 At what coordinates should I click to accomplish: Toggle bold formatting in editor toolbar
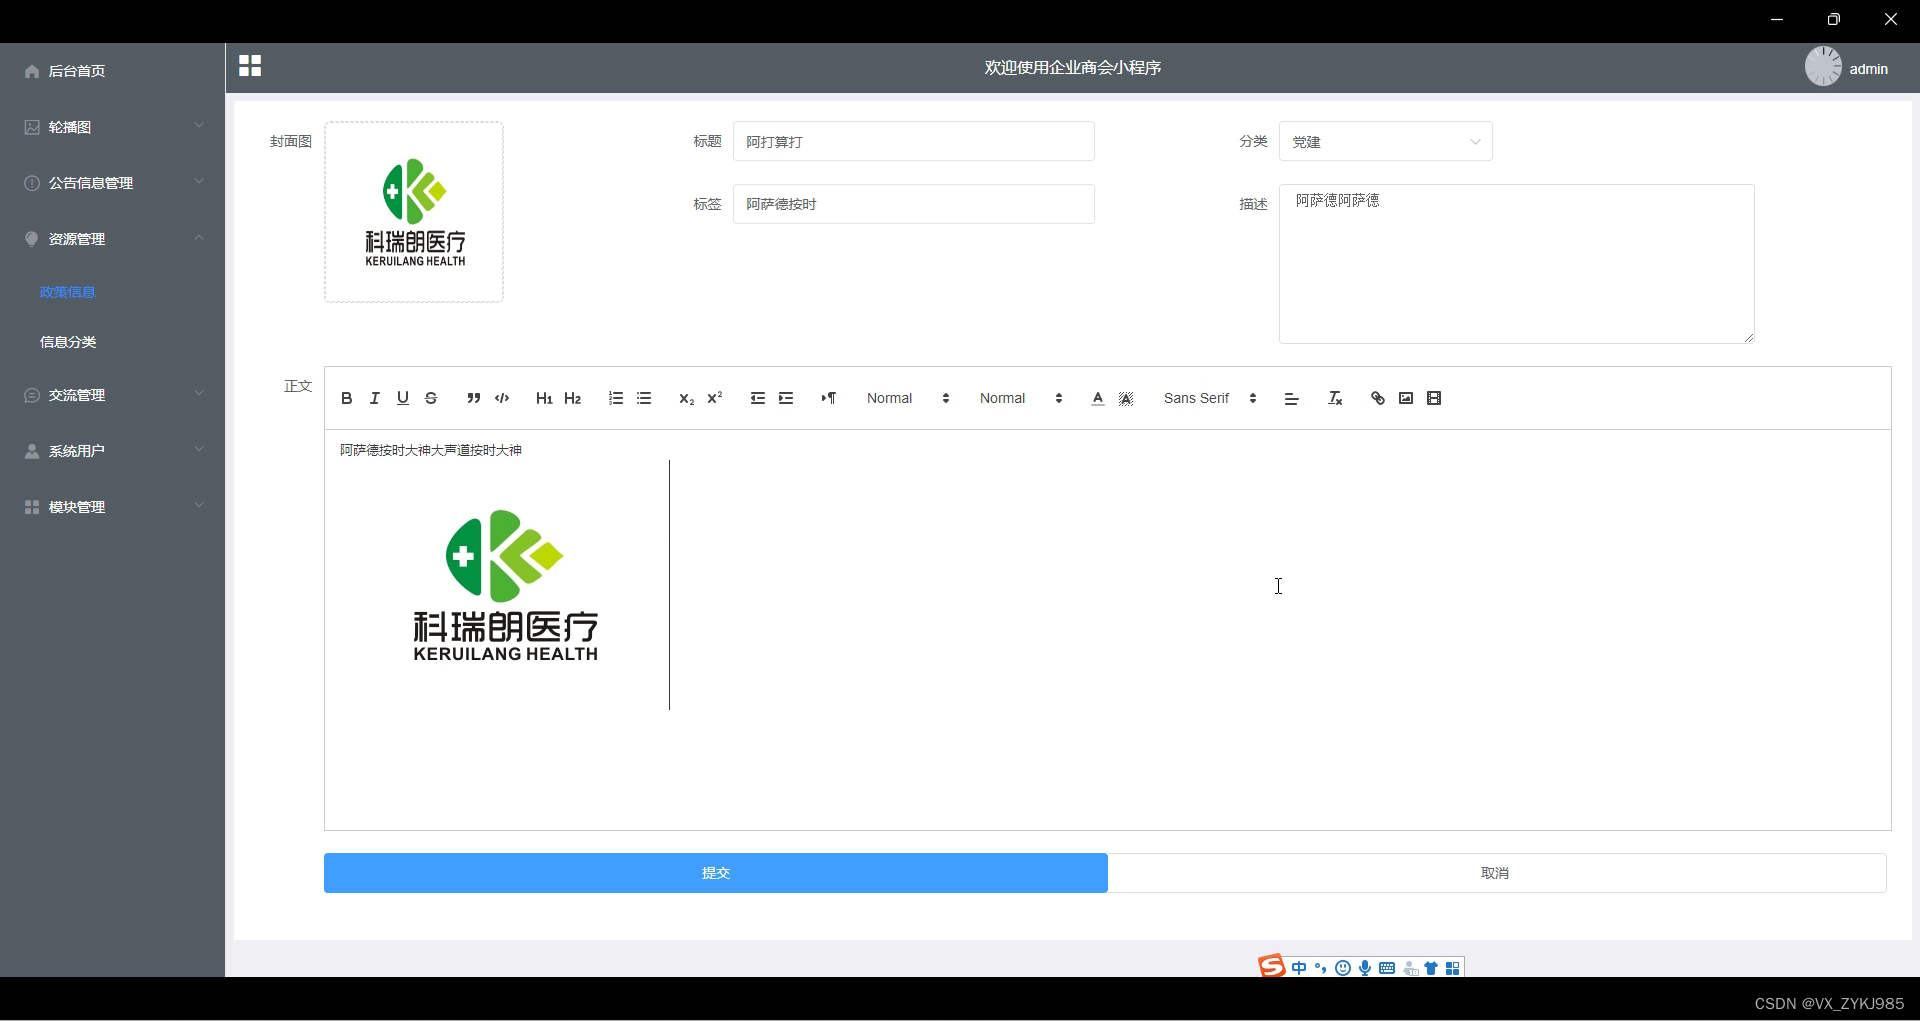(346, 398)
